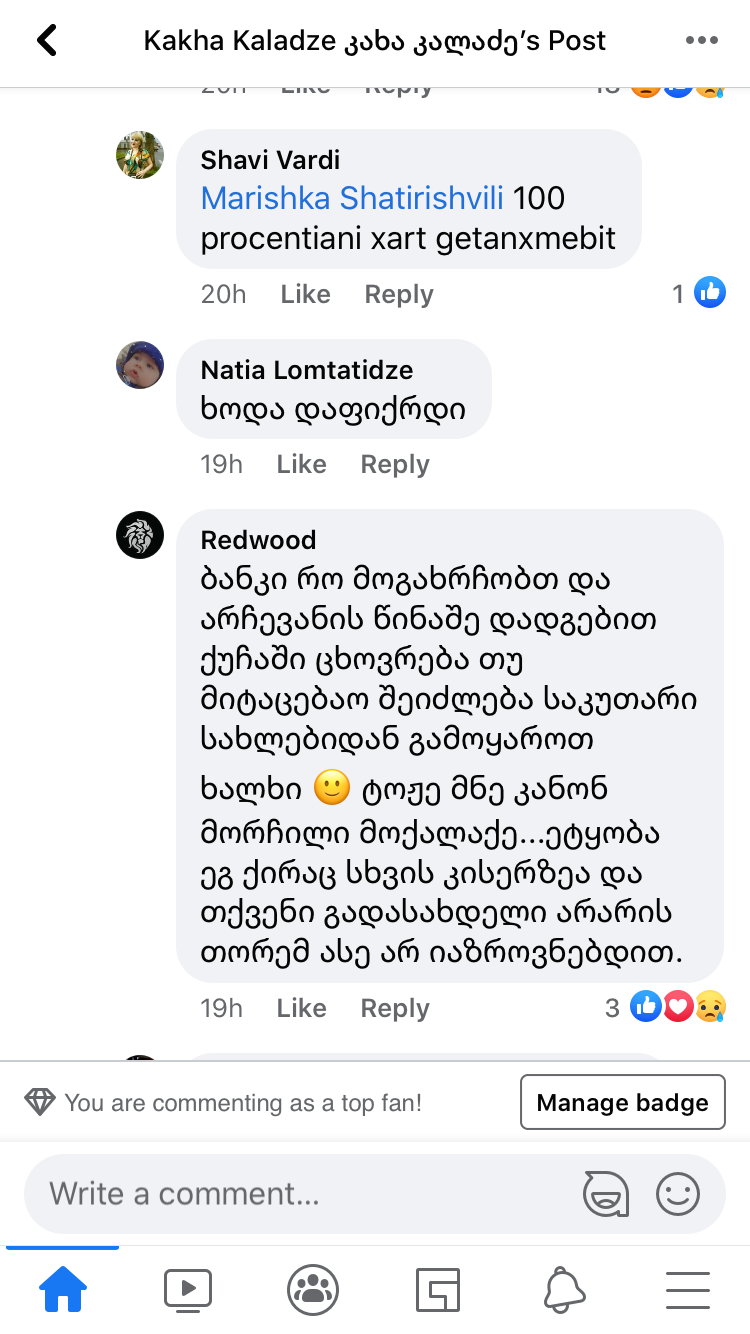This screenshot has height=1334, width=750.
Task: Open the Notifications bell
Action: [x=563, y=1290]
